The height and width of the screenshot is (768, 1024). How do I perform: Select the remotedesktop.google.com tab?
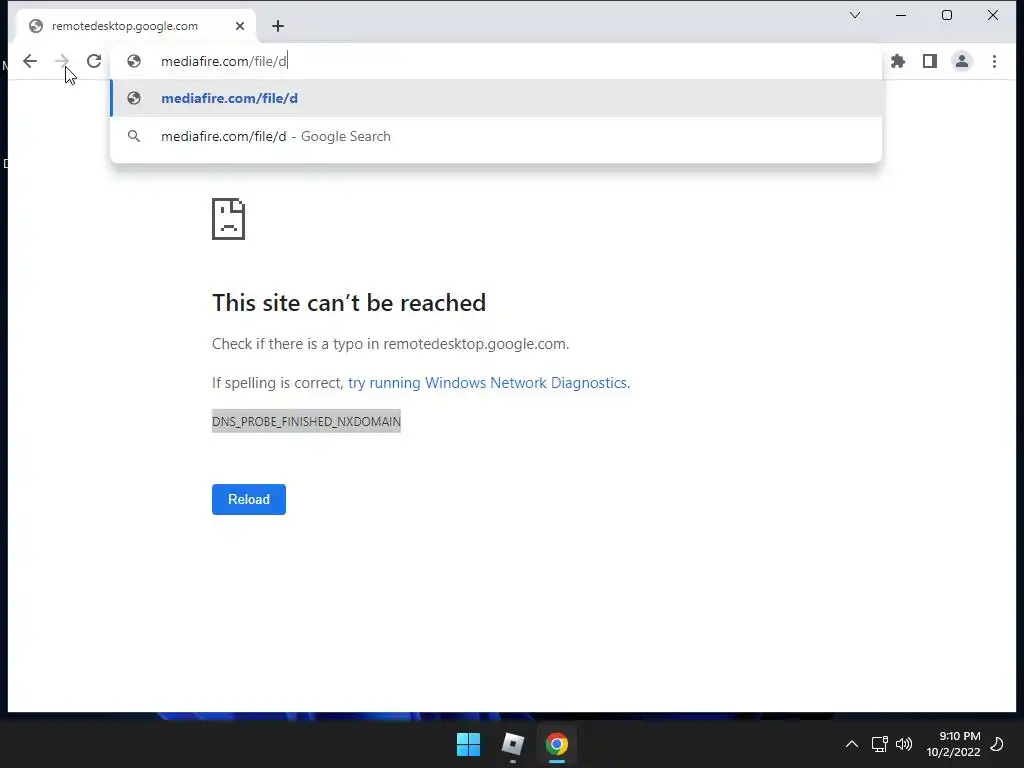pyautogui.click(x=136, y=26)
